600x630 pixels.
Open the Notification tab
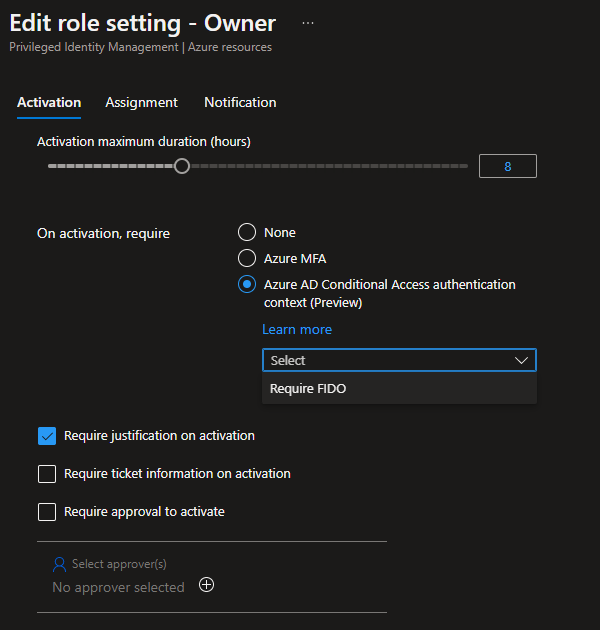pyautogui.click(x=240, y=102)
